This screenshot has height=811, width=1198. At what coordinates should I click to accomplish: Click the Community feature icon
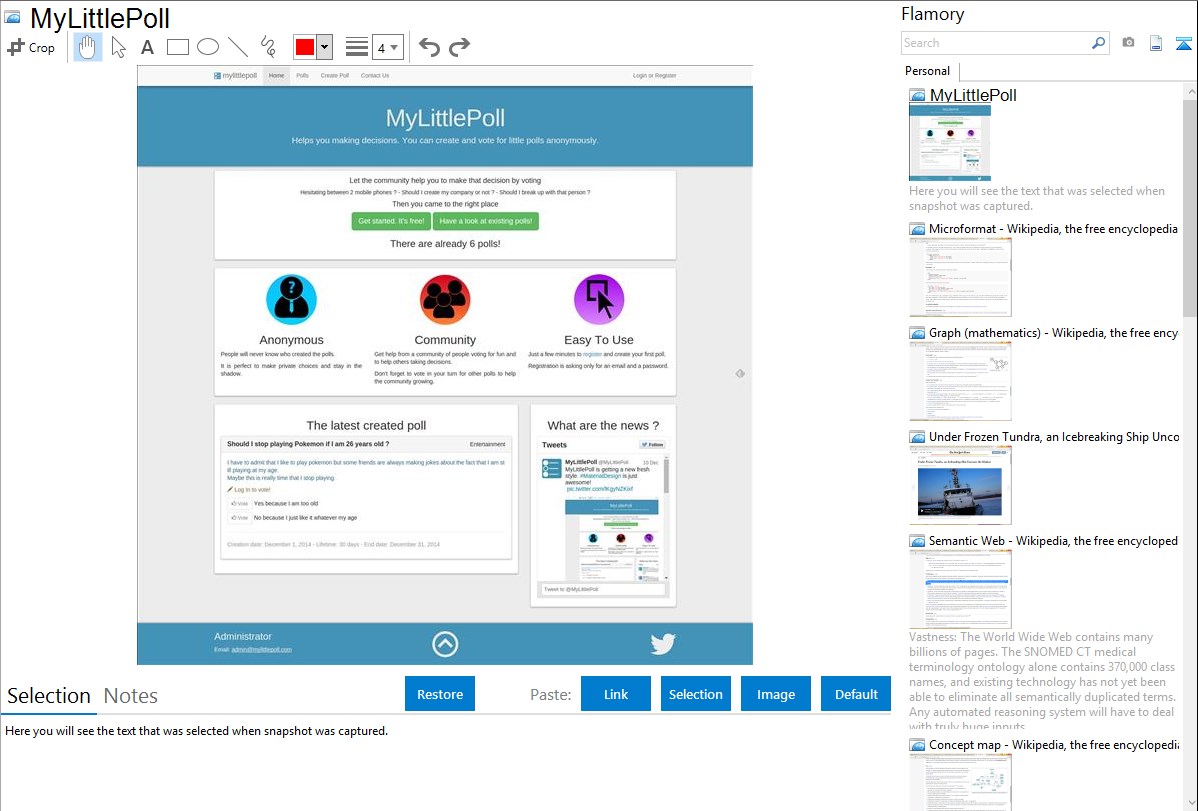[x=445, y=300]
